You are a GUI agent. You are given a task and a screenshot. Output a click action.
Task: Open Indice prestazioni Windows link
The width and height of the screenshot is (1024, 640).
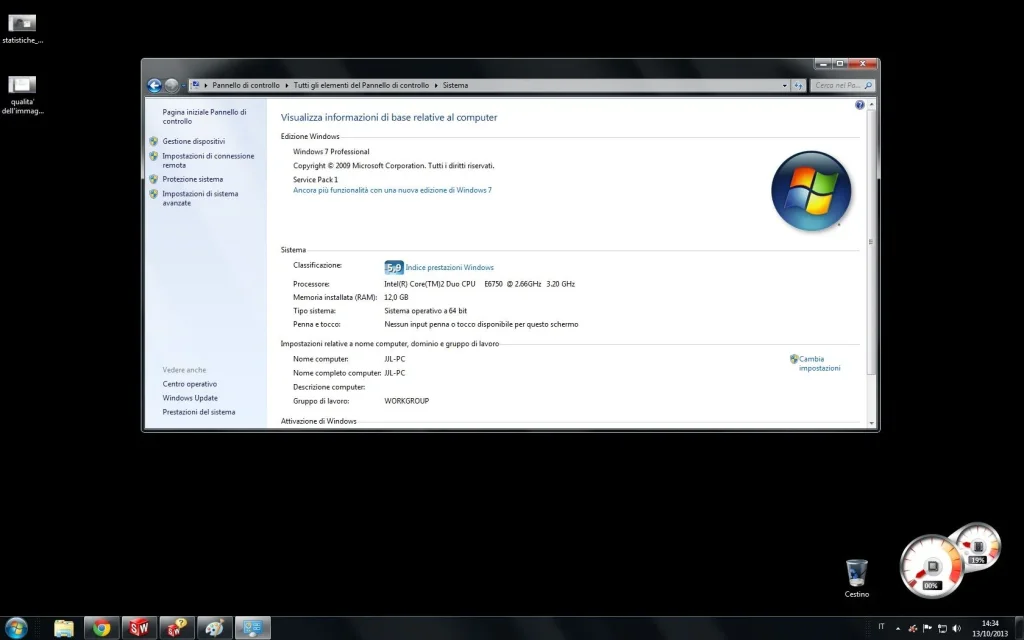click(x=449, y=267)
